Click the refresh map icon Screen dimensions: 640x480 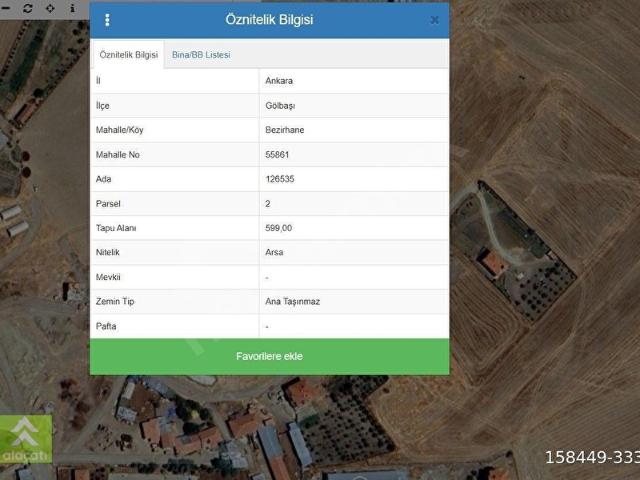click(x=27, y=8)
